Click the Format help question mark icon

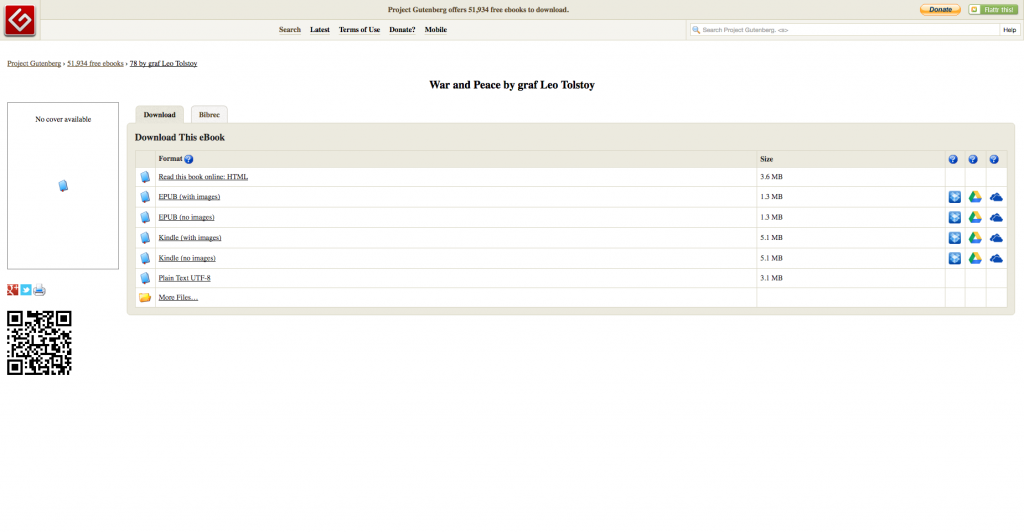point(189,159)
